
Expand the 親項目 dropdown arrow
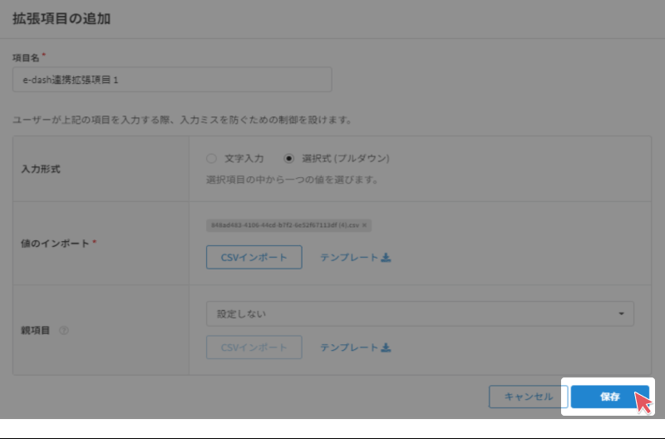pyautogui.click(x=623, y=314)
